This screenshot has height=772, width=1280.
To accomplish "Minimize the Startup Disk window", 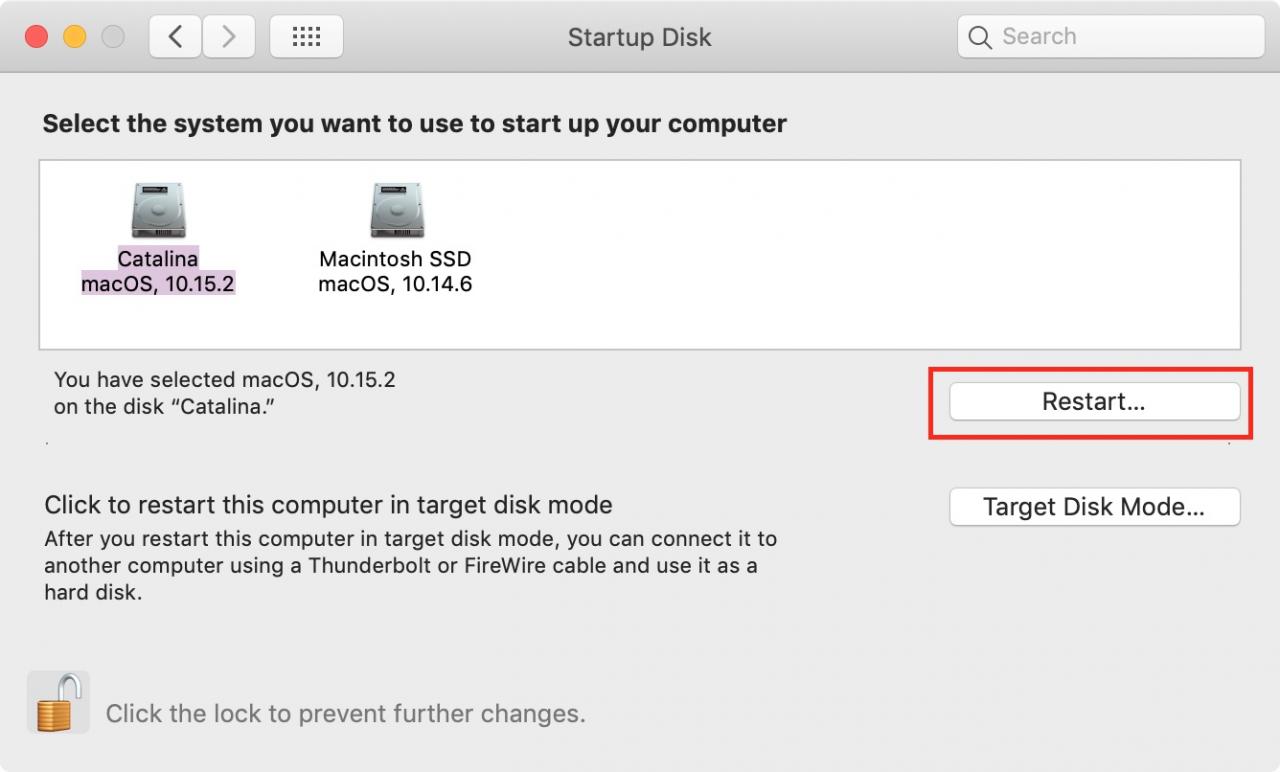I will click(x=74, y=37).
